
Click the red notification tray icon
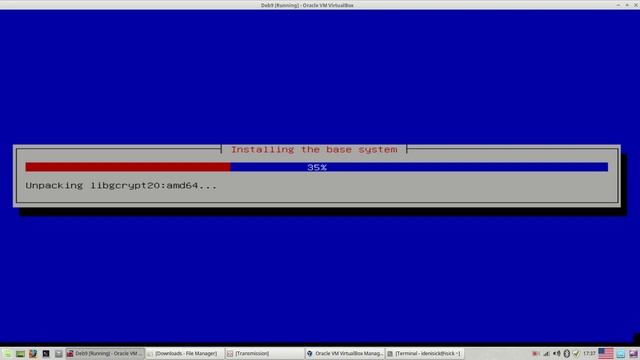(536, 353)
